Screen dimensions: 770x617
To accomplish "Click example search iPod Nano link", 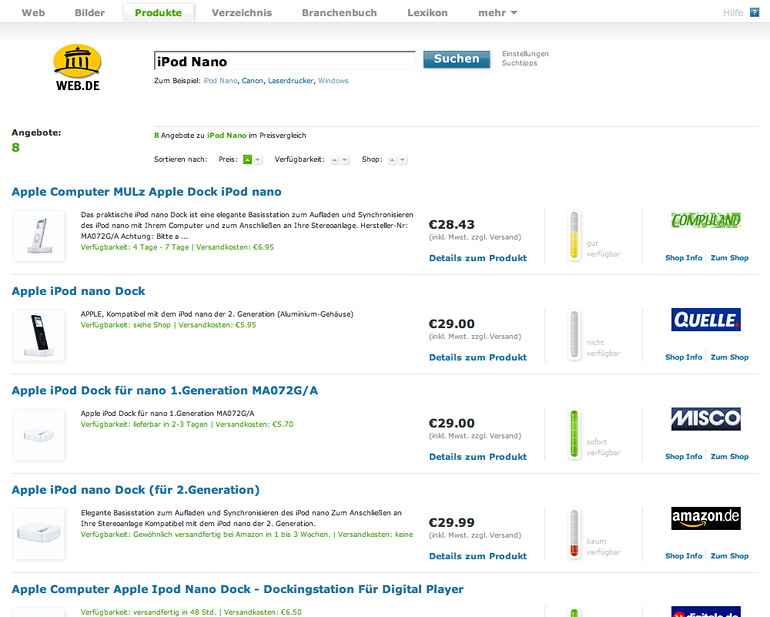I will coord(220,81).
